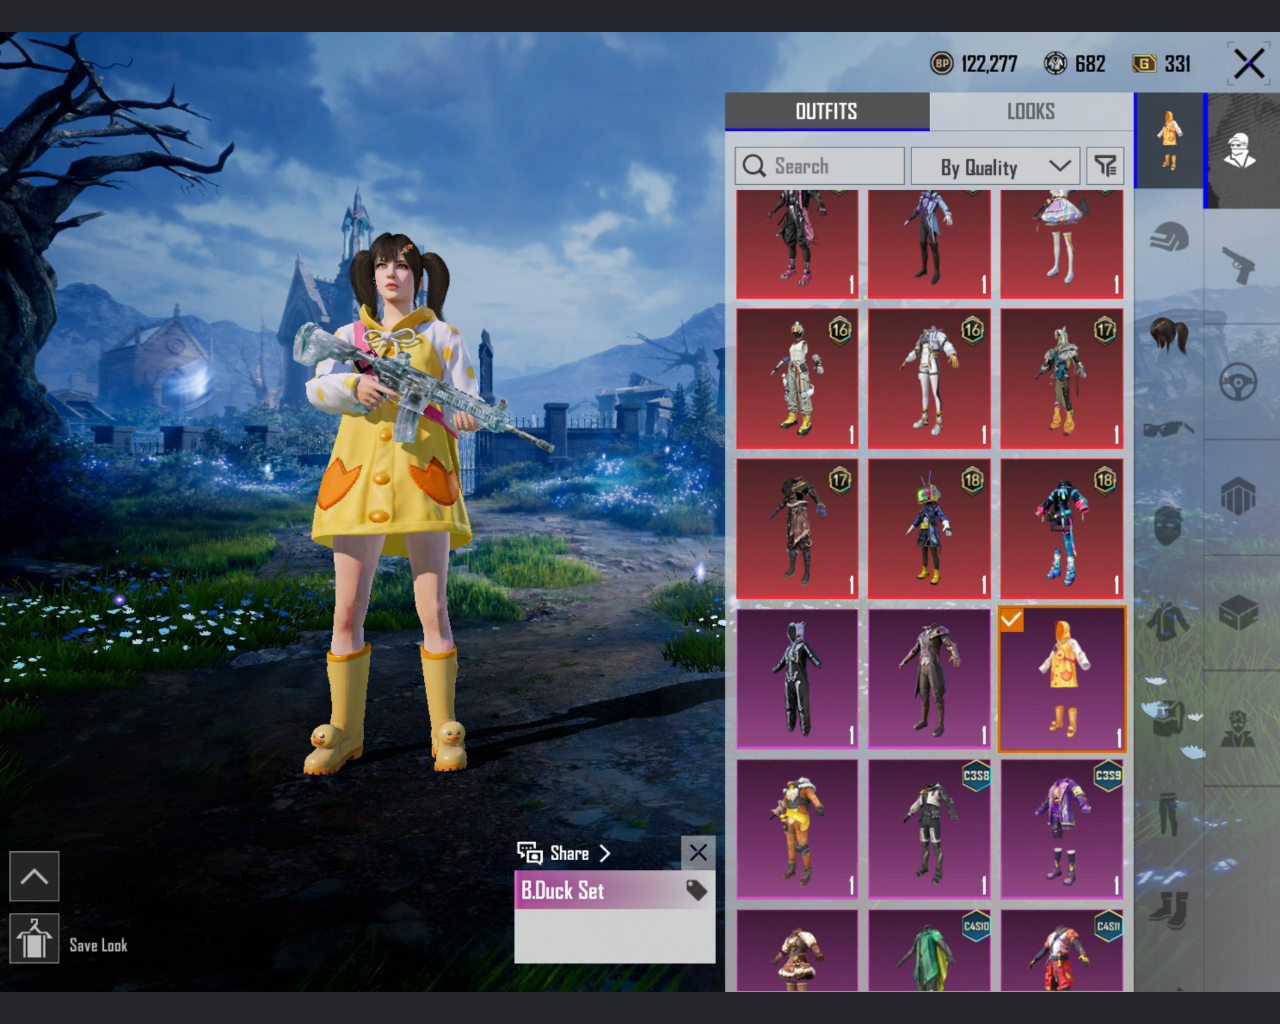Select the black bodysuit outfit on purple
Viewport: 1280px width, 1024px height.
(x=797, y=678)
